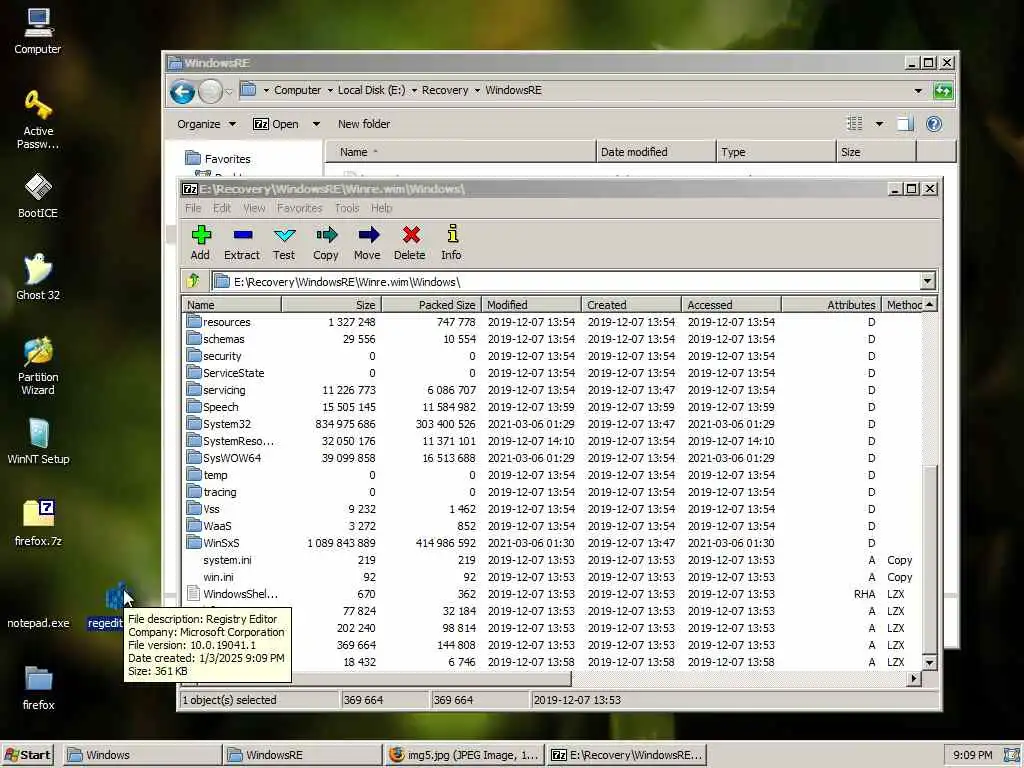Switch to img5.jpg Firefox taskbar button
Image resolution: width=1024 pixels, height=768 pixels.
(x=464, y=755)
